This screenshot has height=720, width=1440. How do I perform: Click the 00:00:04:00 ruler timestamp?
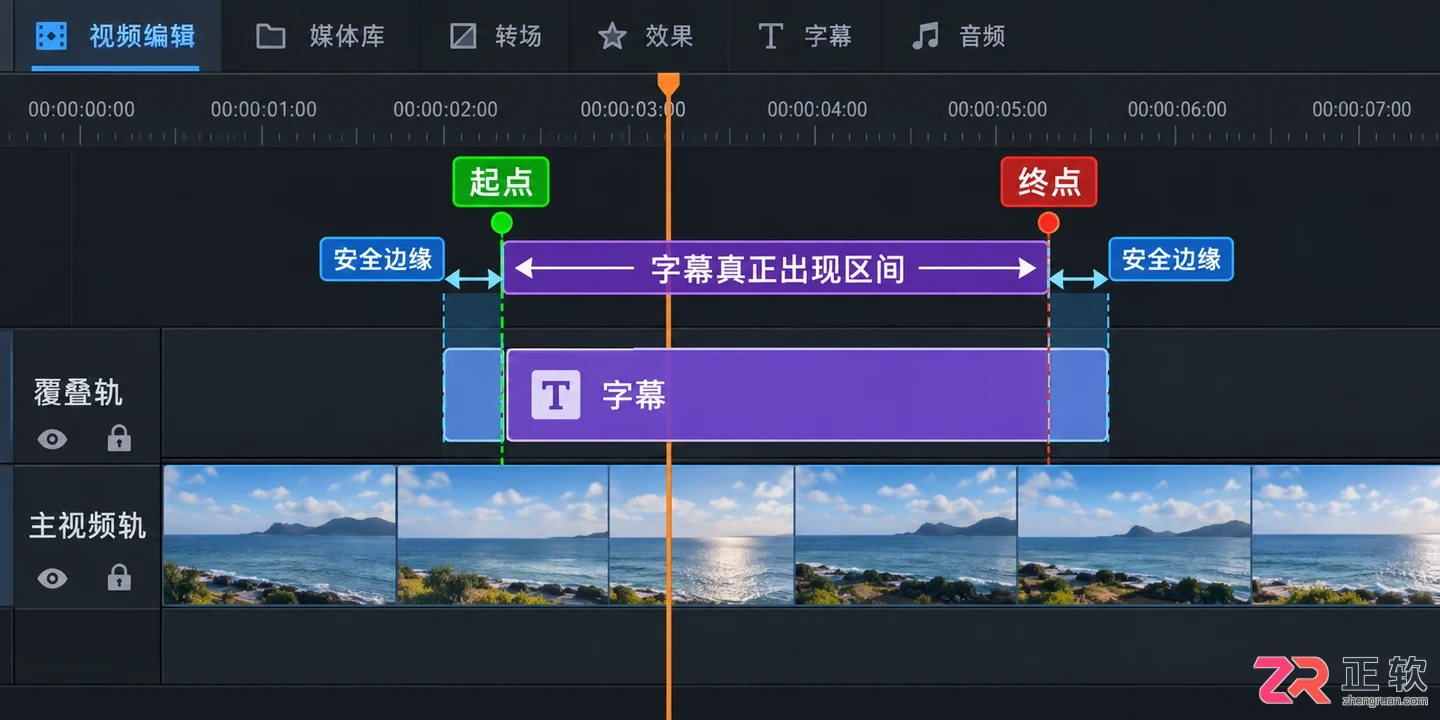click(817, 109)
